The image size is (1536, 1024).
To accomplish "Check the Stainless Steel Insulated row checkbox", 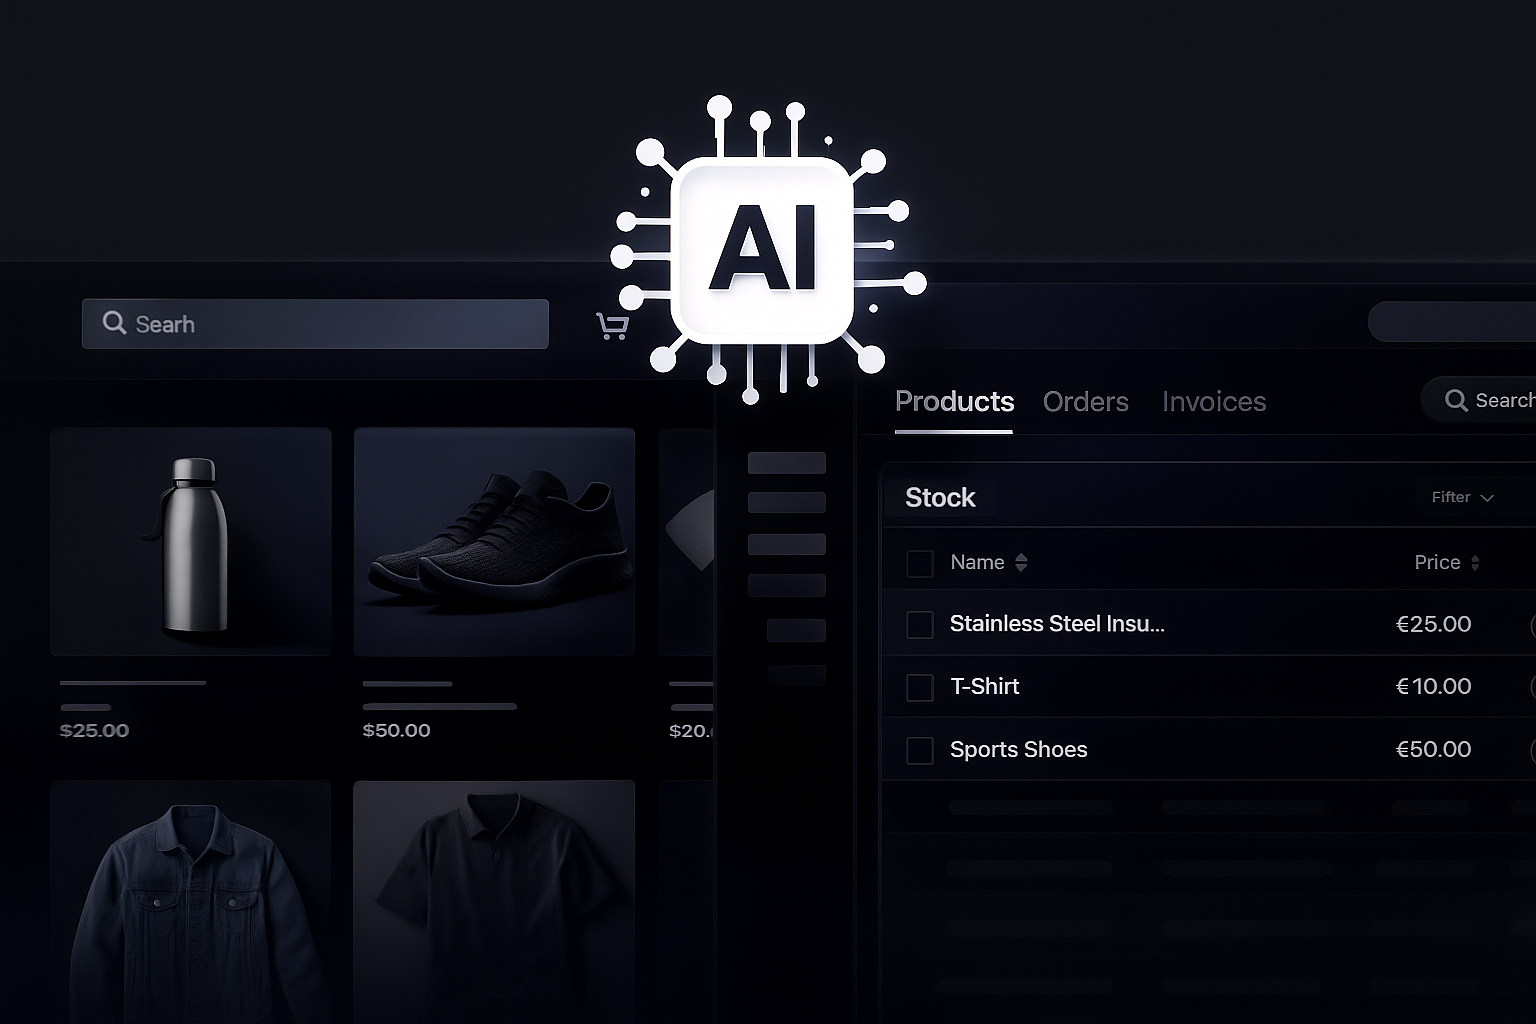I will point(919,625).
